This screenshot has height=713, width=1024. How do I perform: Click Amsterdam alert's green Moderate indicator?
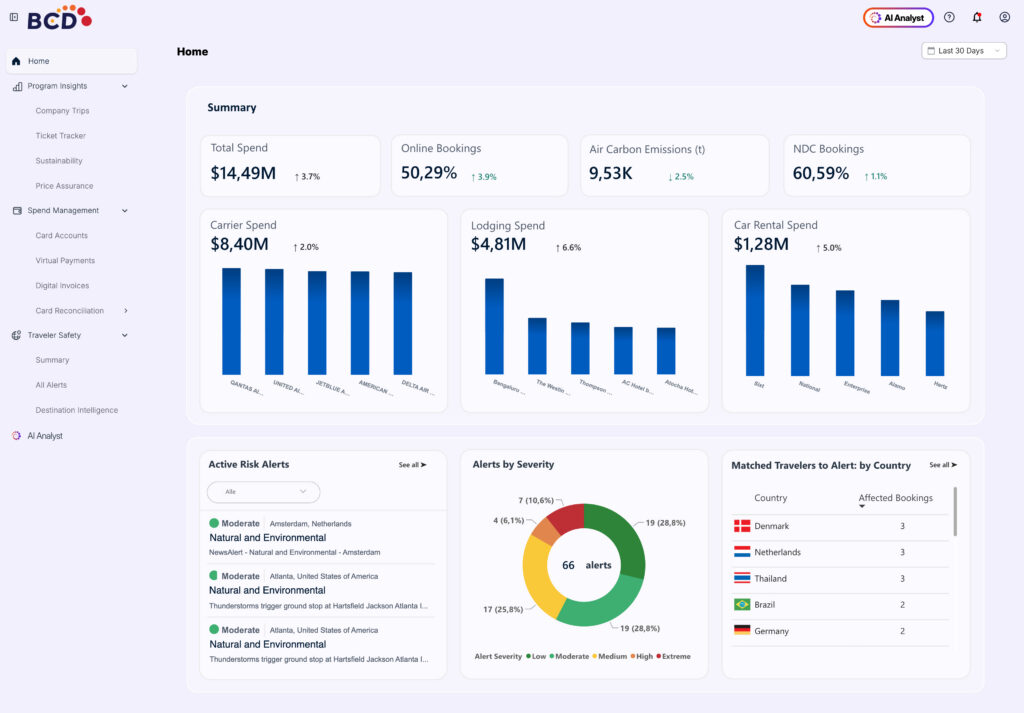(x=214, y=523)
